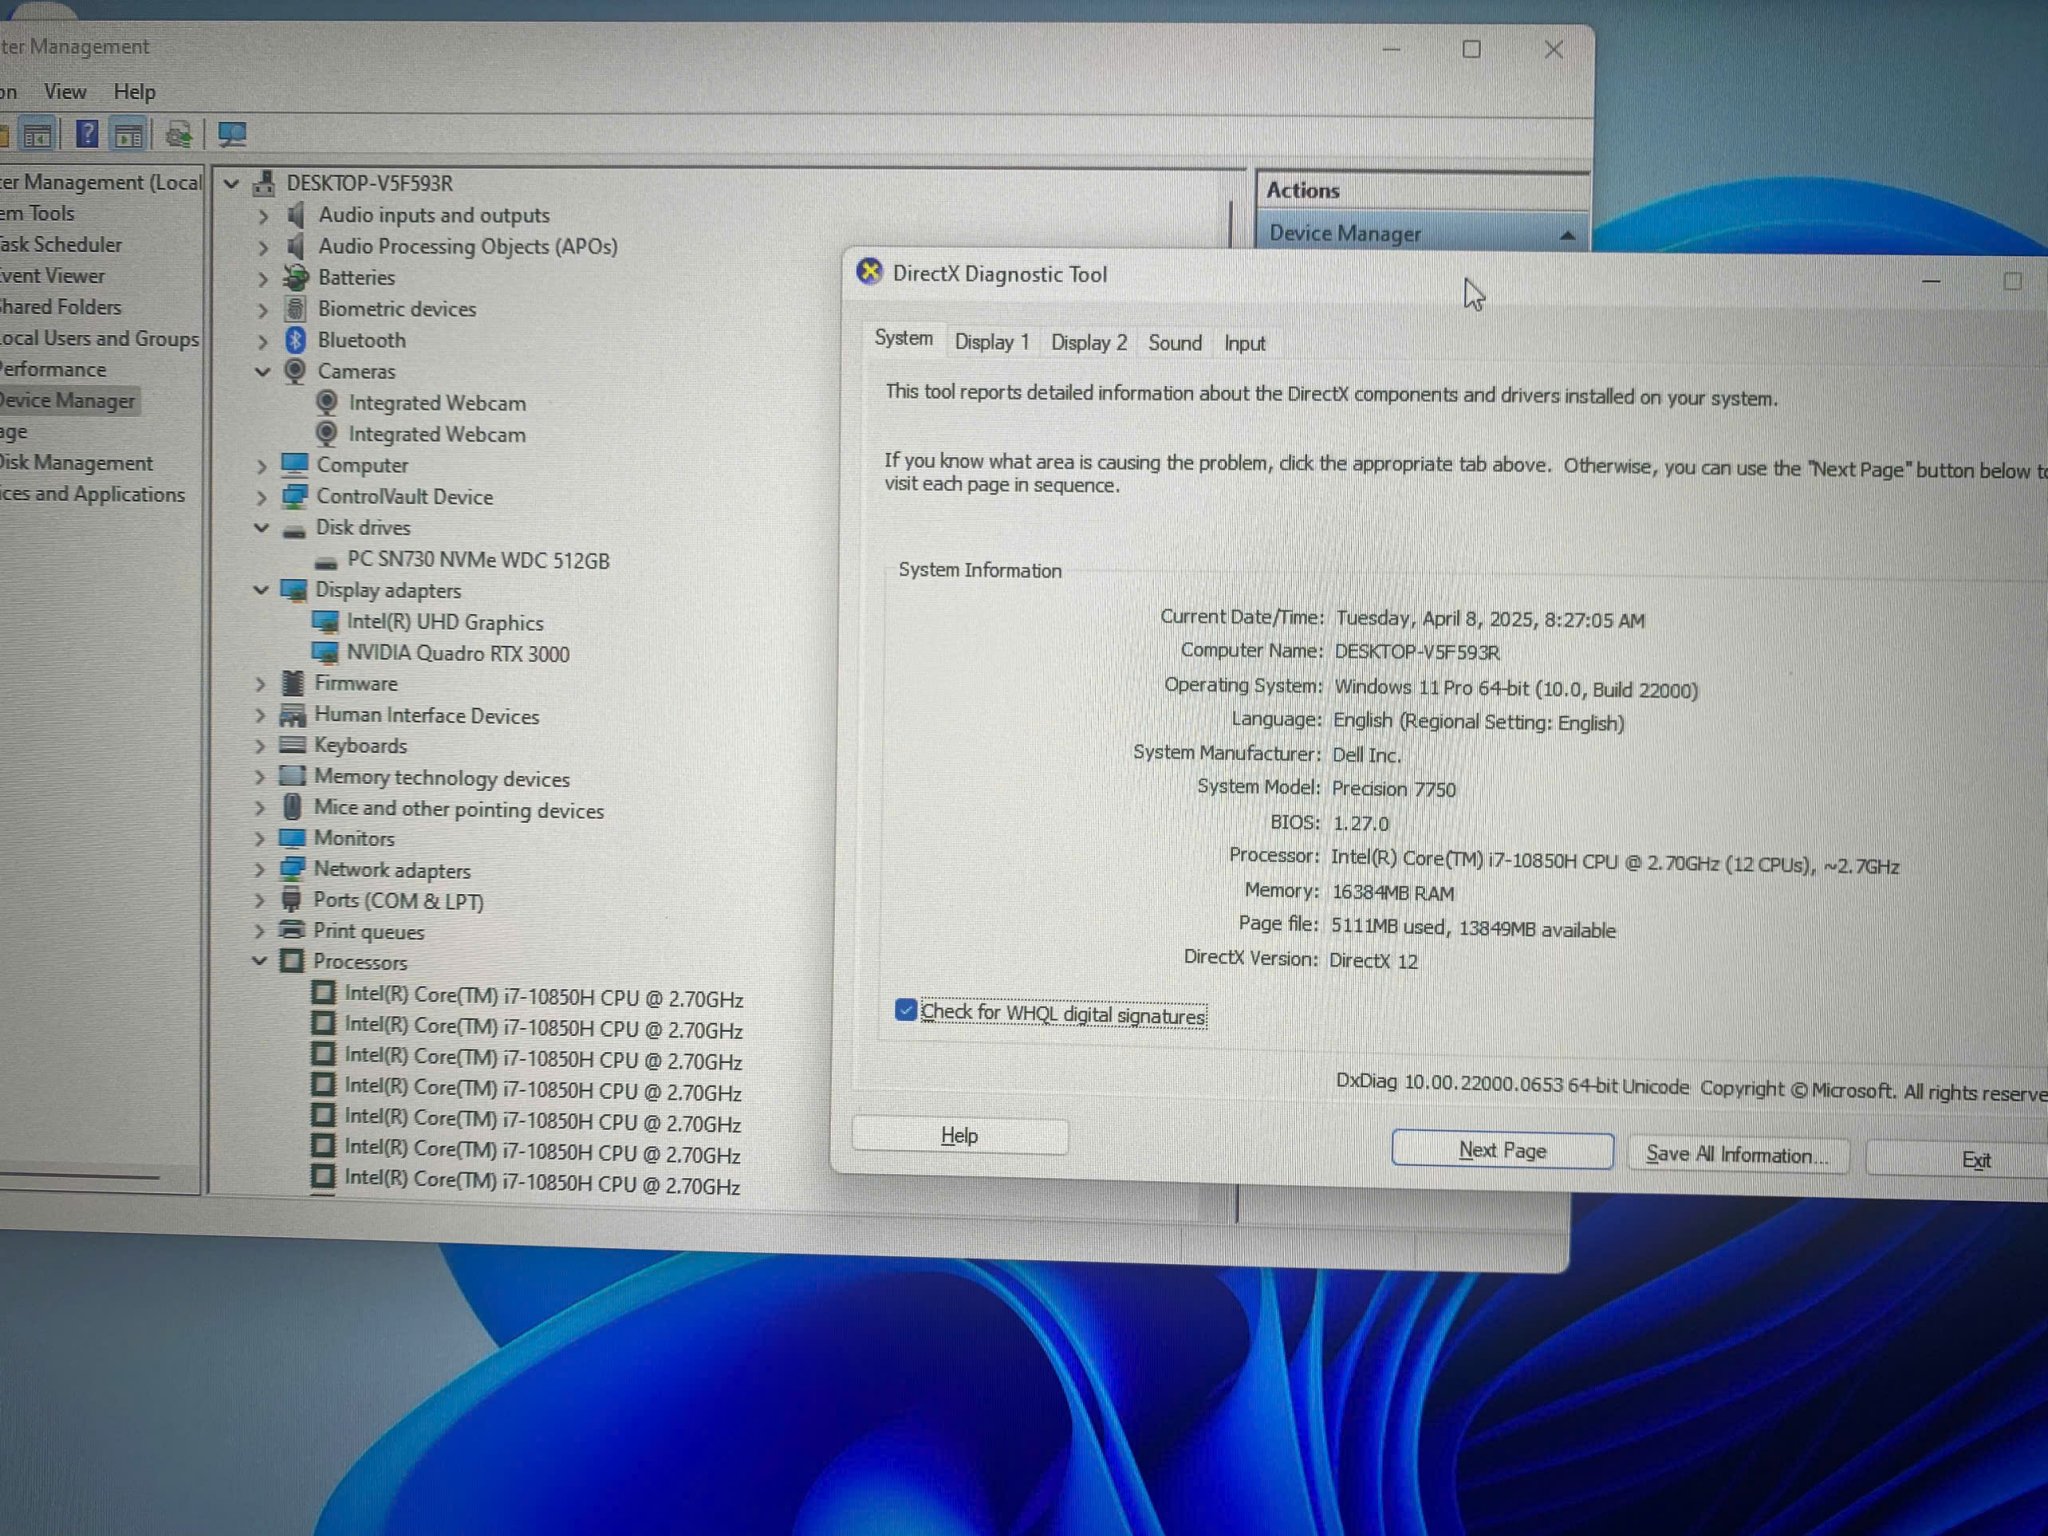Uncheck Check for WHQL digital signatures
Screen dimensions: 2048x1536
(906, 1010)
